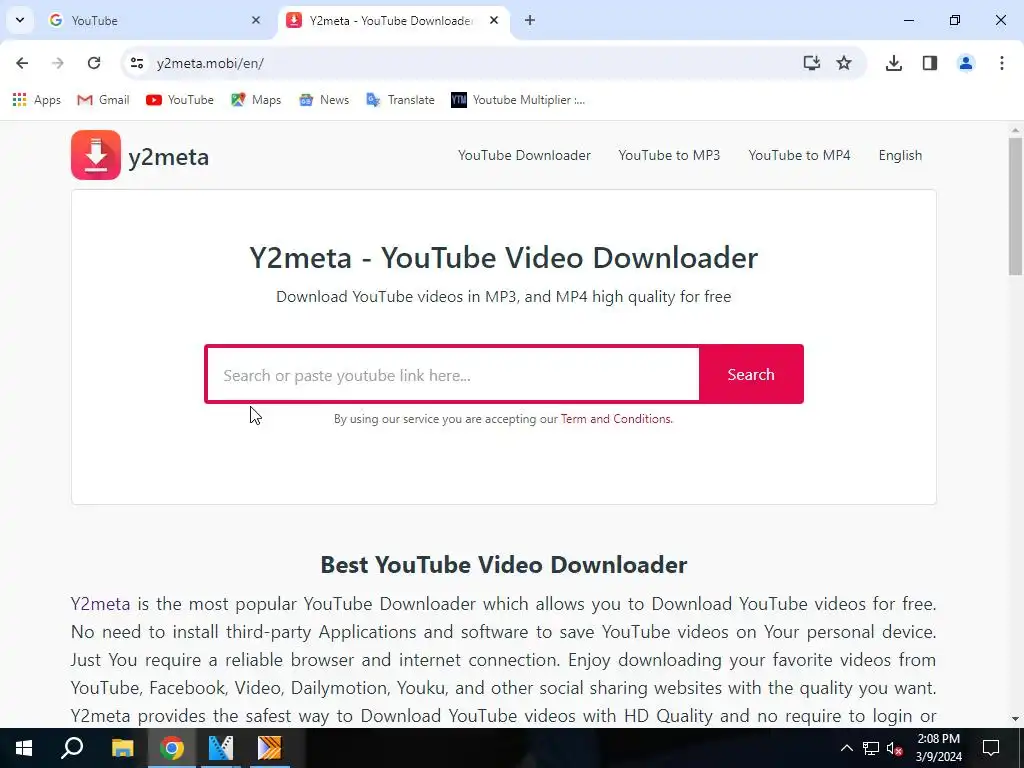Screen dimensions: 1024x768
Task: Switch to the YouTube browser tab
Action: [155, 20]
